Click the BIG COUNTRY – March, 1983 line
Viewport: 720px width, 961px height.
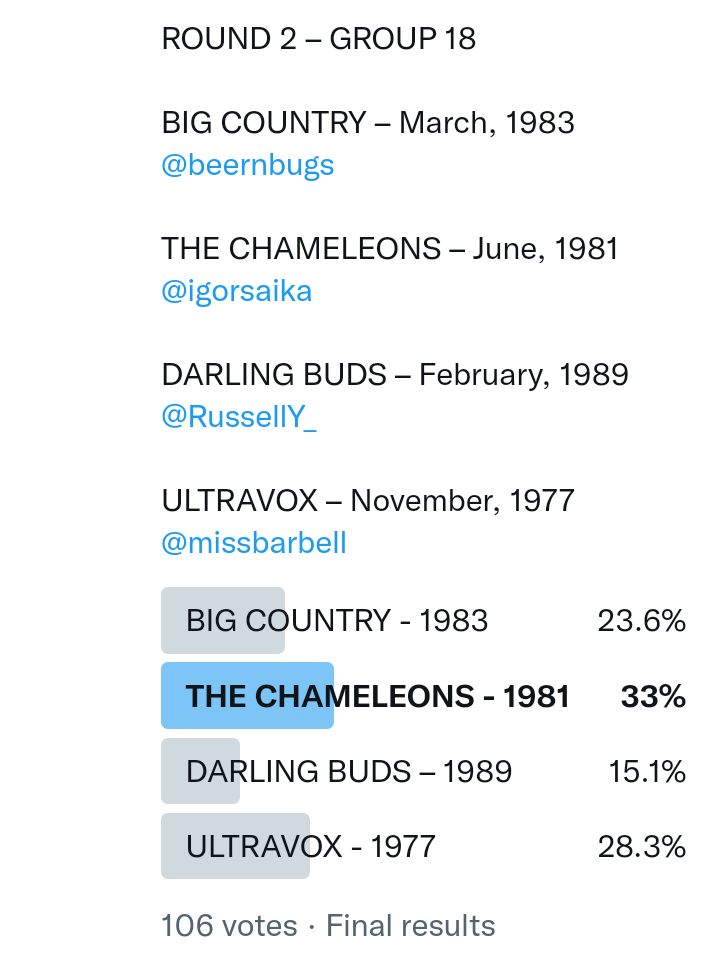coord(368,123)
